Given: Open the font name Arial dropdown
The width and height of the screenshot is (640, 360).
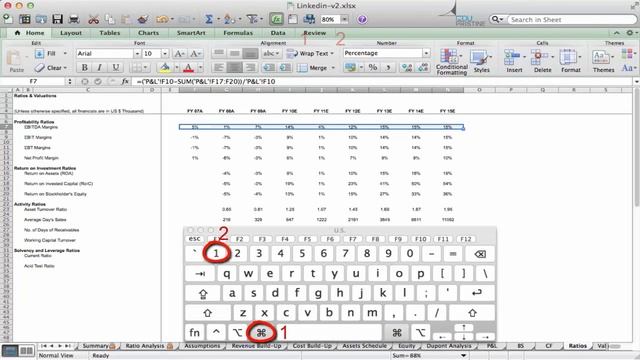Looking at the screenshot, I should 137,53.
